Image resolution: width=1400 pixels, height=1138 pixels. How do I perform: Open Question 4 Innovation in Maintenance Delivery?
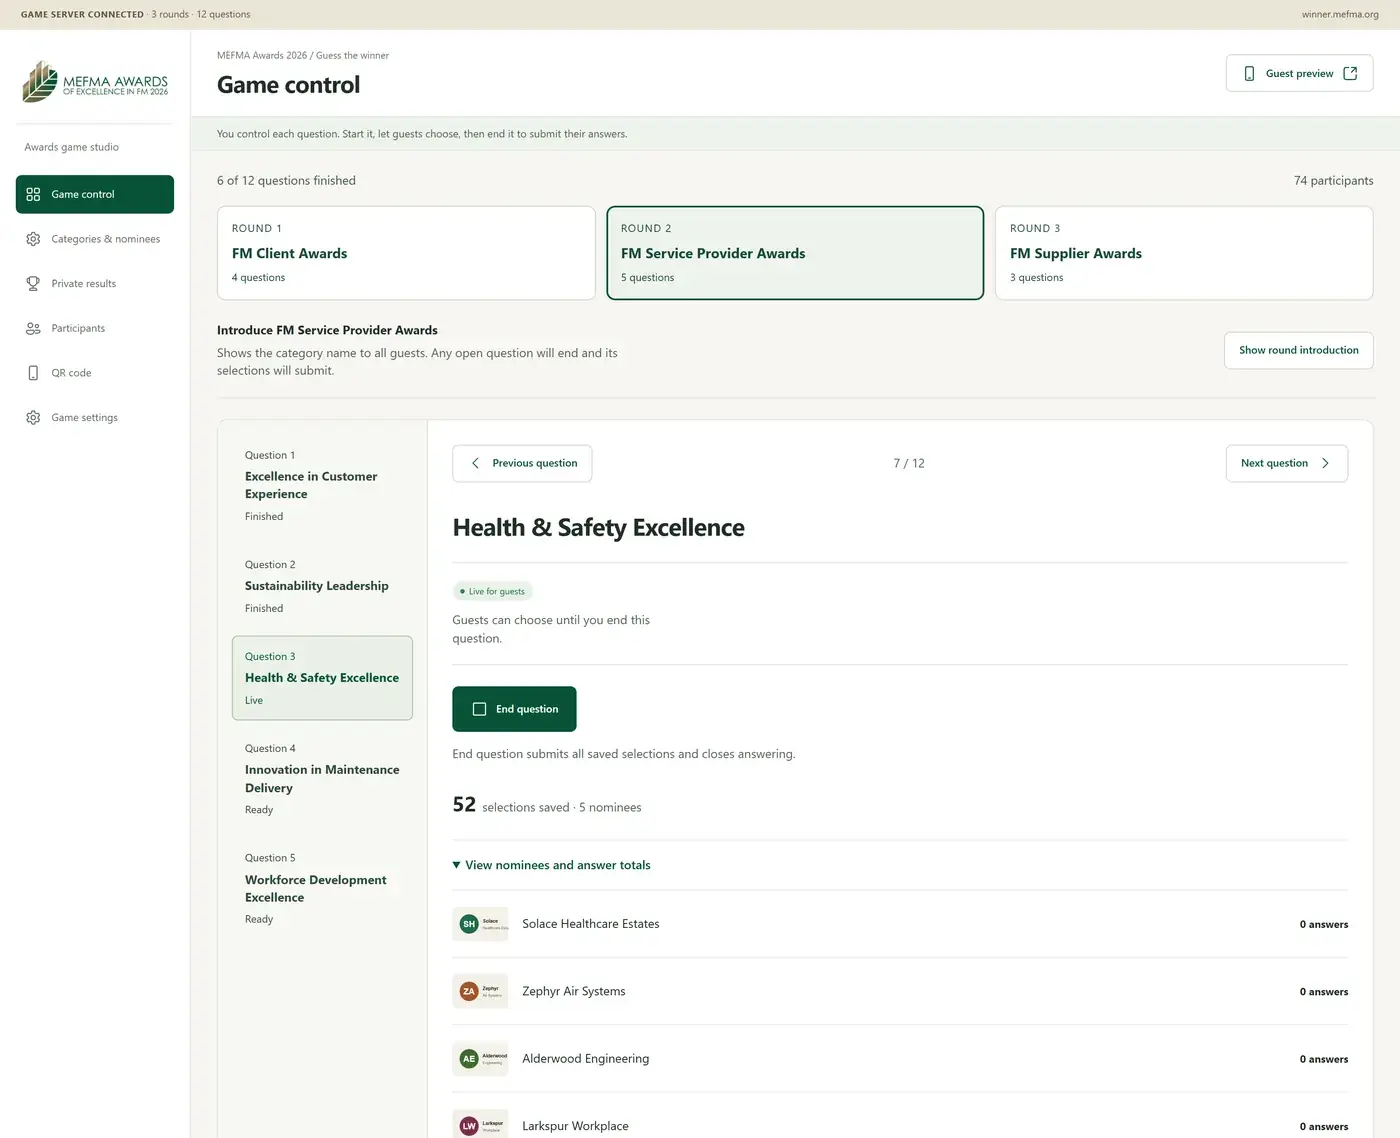322,779
